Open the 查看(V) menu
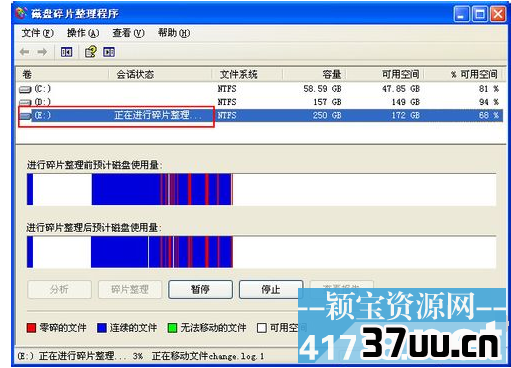The image size is (511, 368). click(x=128, y=33)
